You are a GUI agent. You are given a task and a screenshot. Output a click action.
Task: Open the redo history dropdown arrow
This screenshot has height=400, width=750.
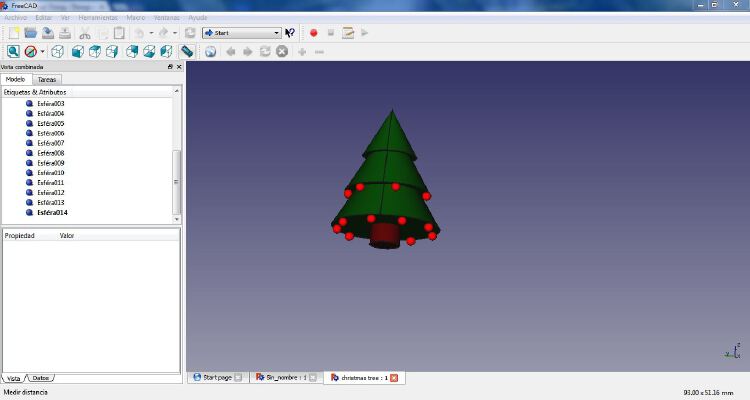(175, 33)
